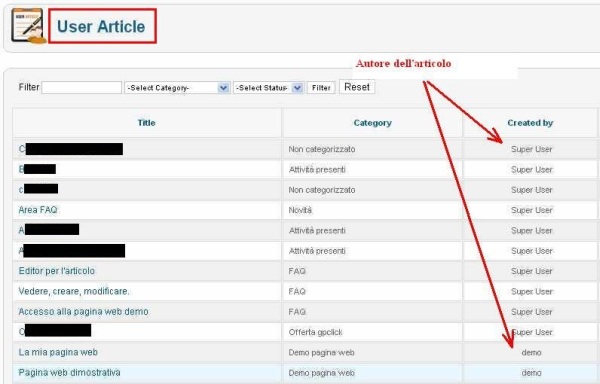Click the Offerta gpclick category cell
This screenshot has width=600, height=384.
click(x=316, y=332)
